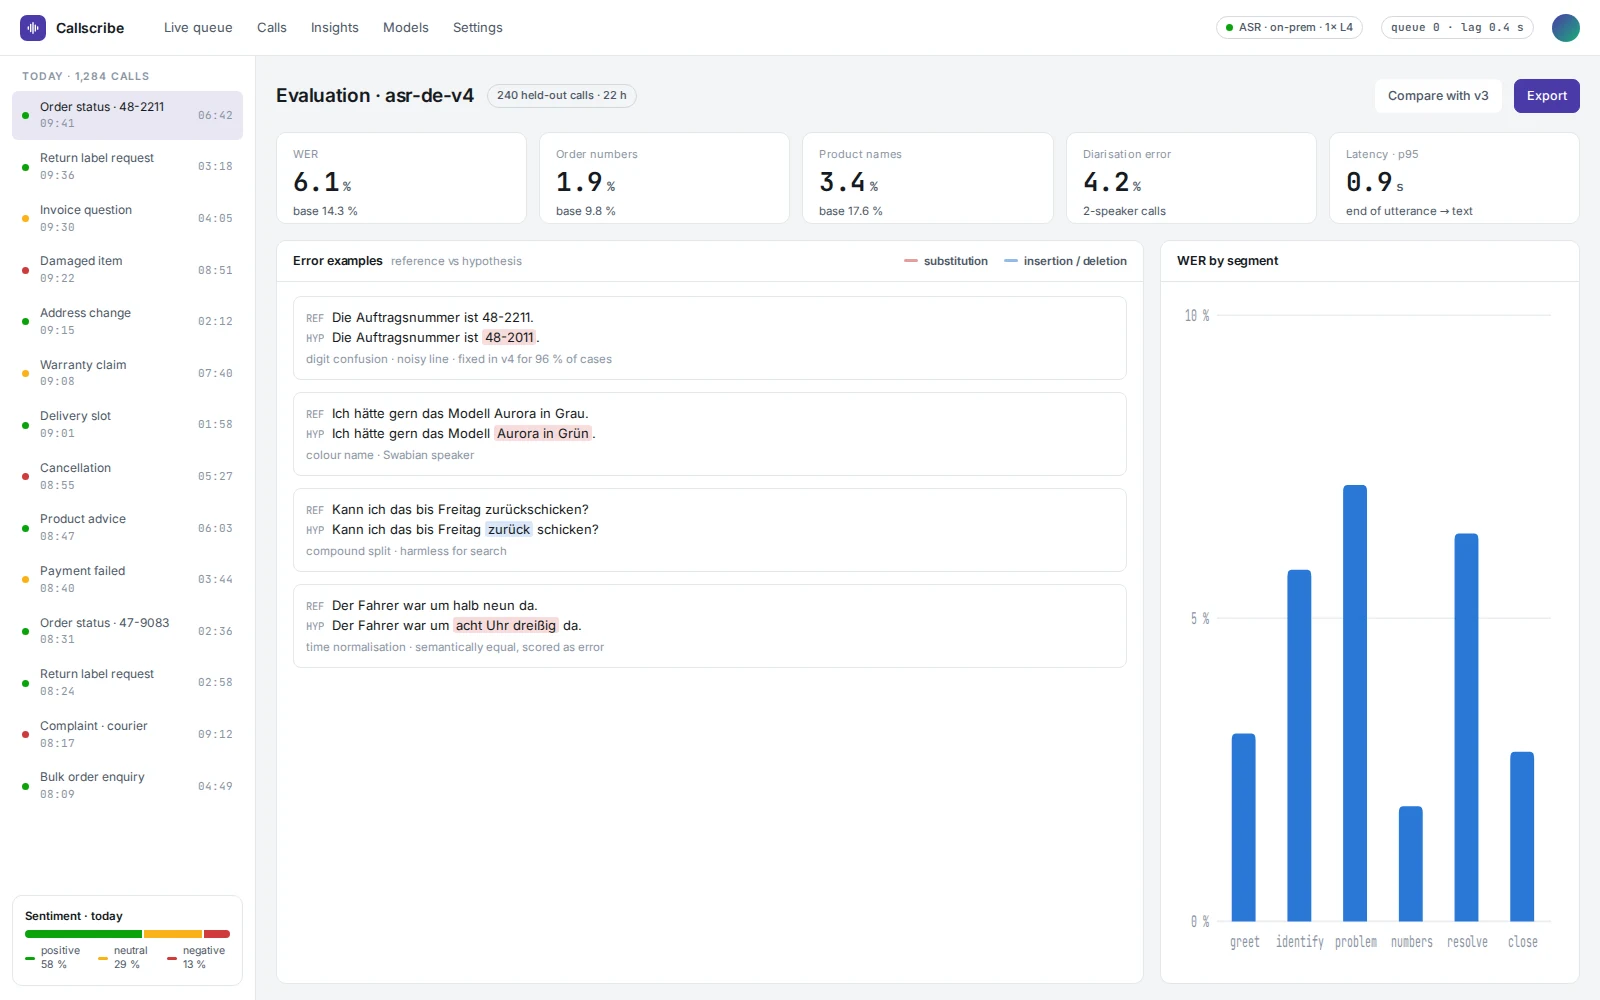Open the Models tab
Screen dimensions: 1600x1000
406,28
